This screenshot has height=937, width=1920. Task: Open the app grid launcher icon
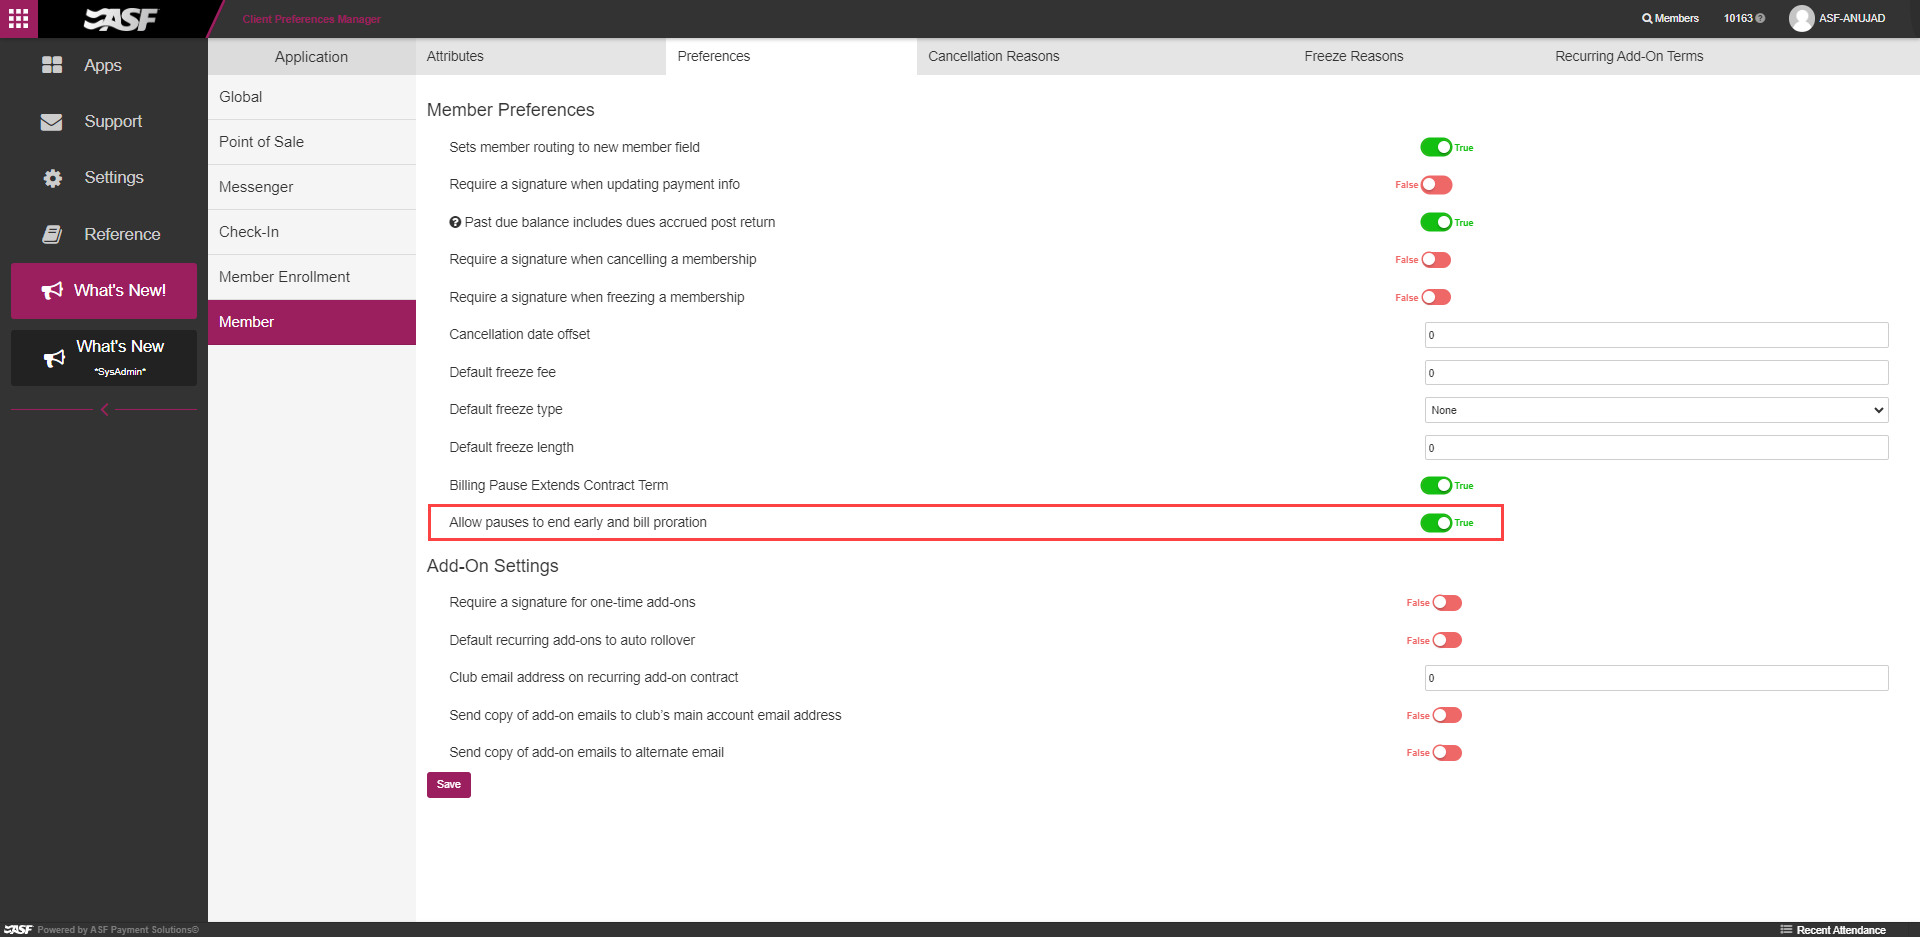[x=18, y=18]
